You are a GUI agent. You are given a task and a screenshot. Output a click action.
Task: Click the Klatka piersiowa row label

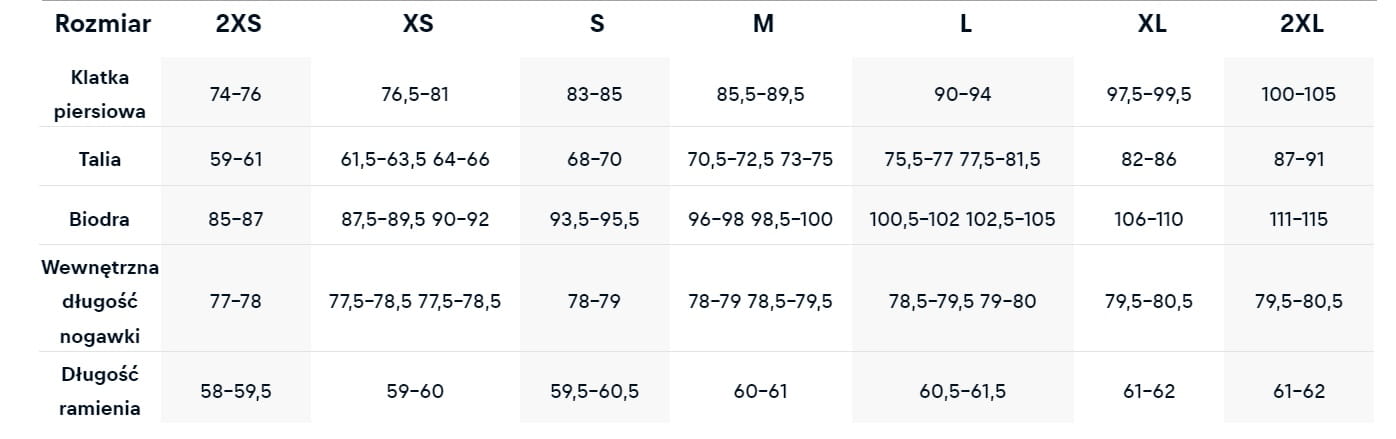point(101,94)
